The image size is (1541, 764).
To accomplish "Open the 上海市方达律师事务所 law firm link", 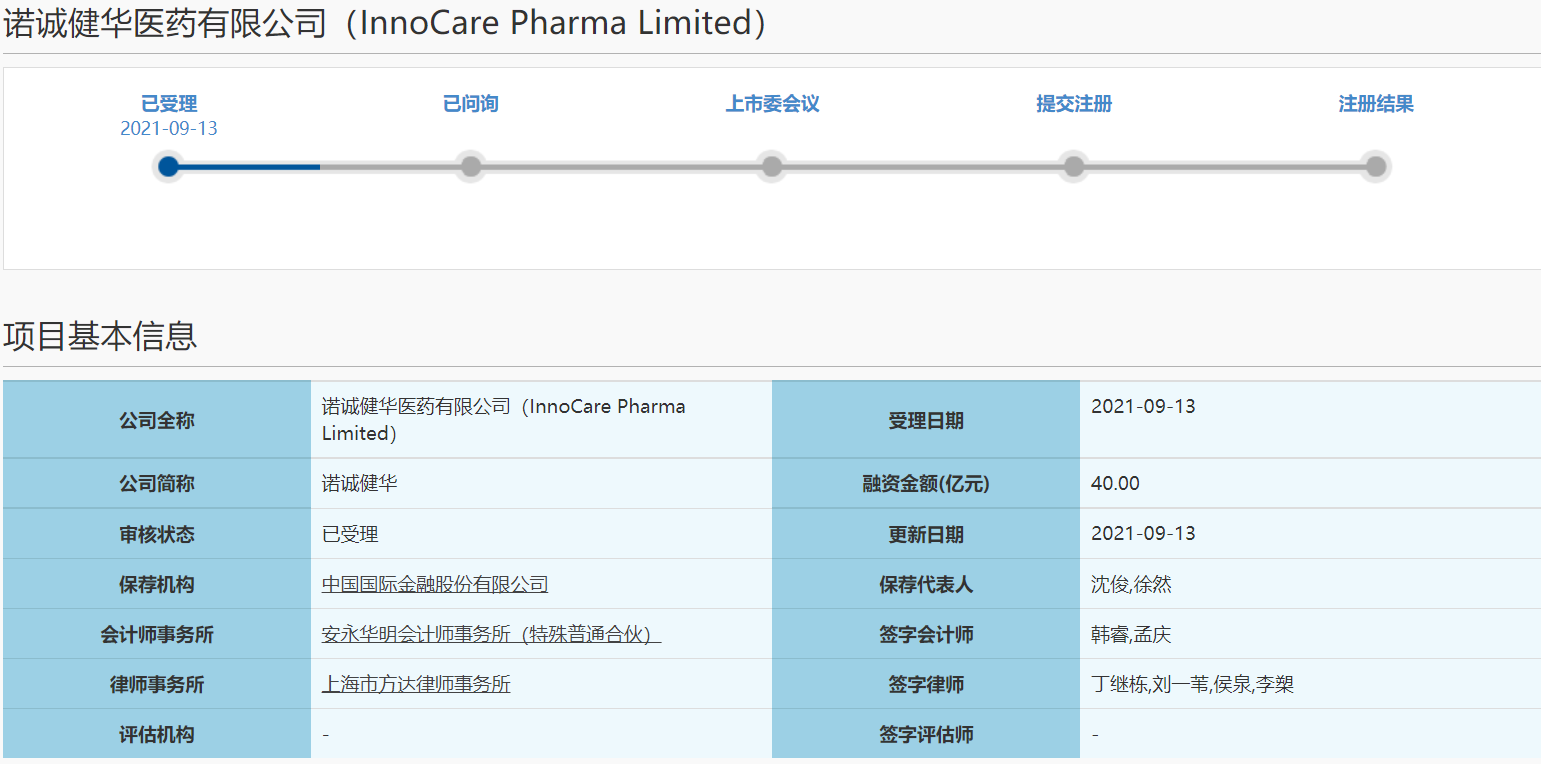I will pyautogui.click(x=416, y=684).
